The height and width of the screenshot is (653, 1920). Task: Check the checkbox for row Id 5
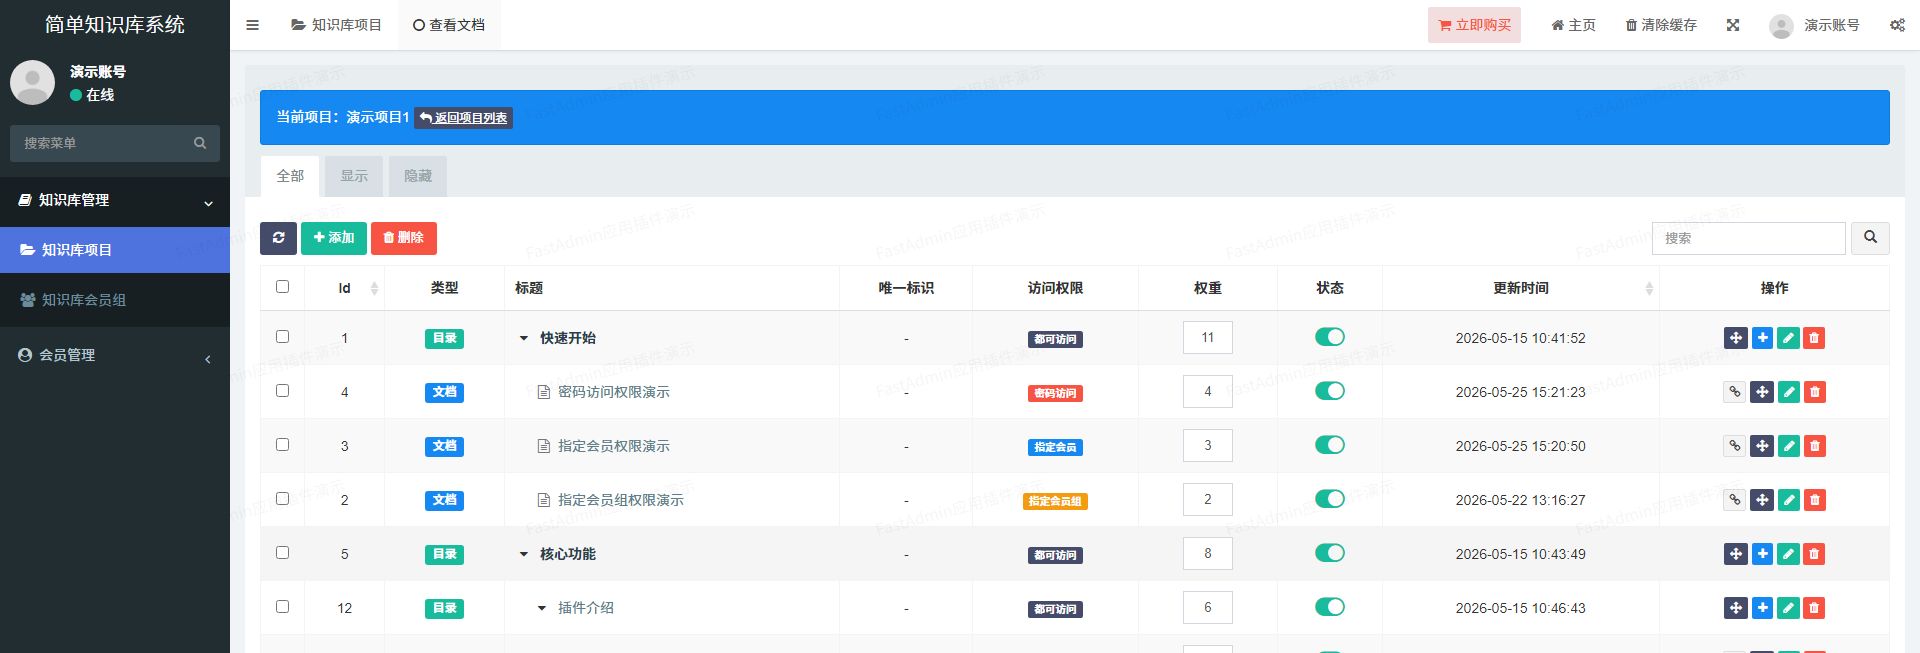282,553
